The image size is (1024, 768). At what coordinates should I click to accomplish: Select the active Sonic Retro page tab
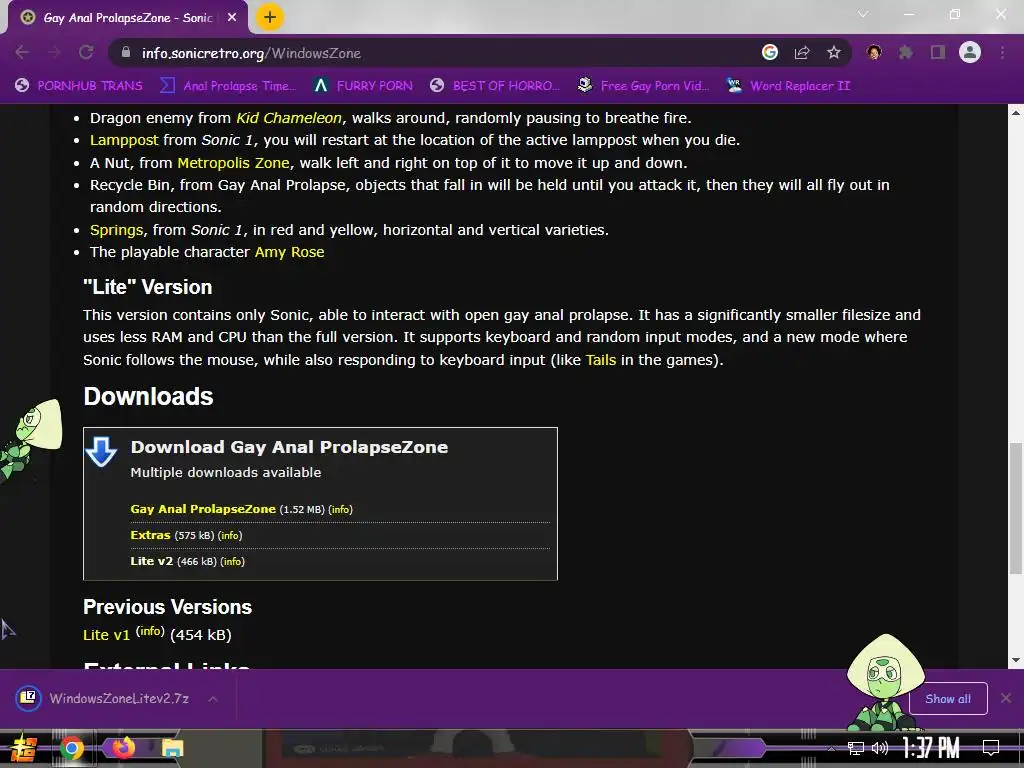pyautogui.click(x=127, y=18)
